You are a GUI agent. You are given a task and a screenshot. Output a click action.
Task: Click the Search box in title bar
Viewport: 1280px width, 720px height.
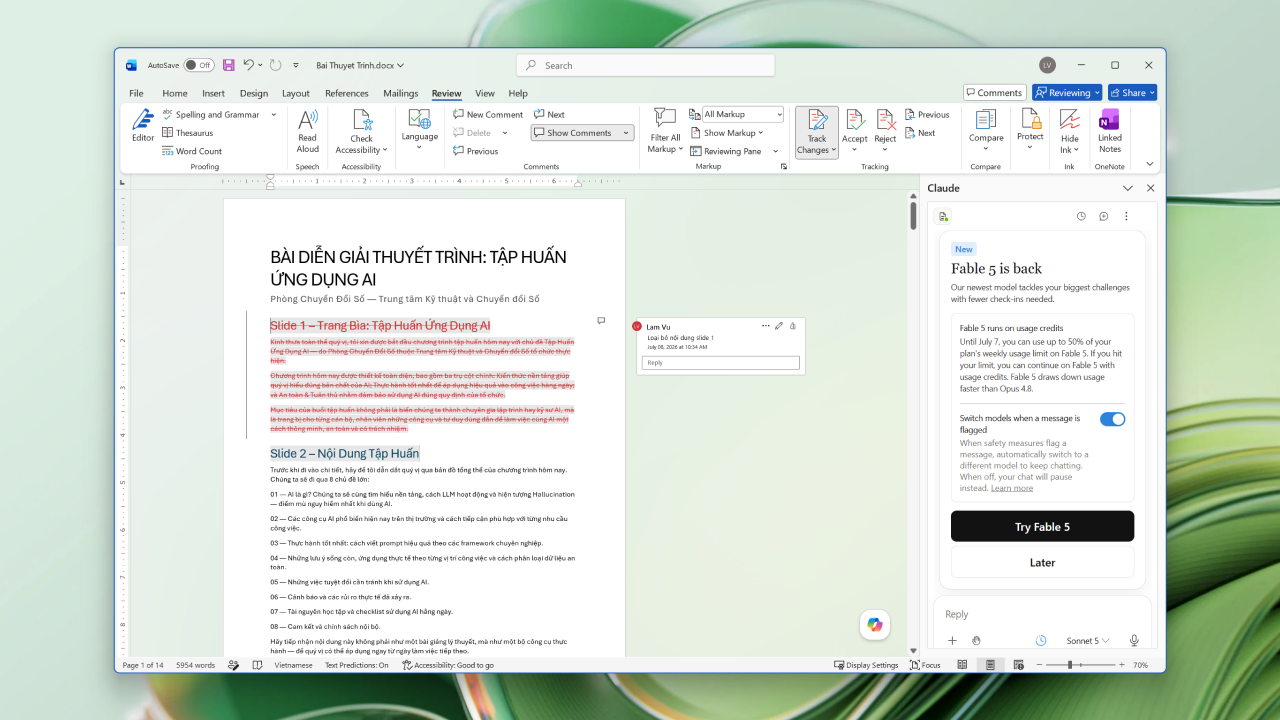pos(646,65)
